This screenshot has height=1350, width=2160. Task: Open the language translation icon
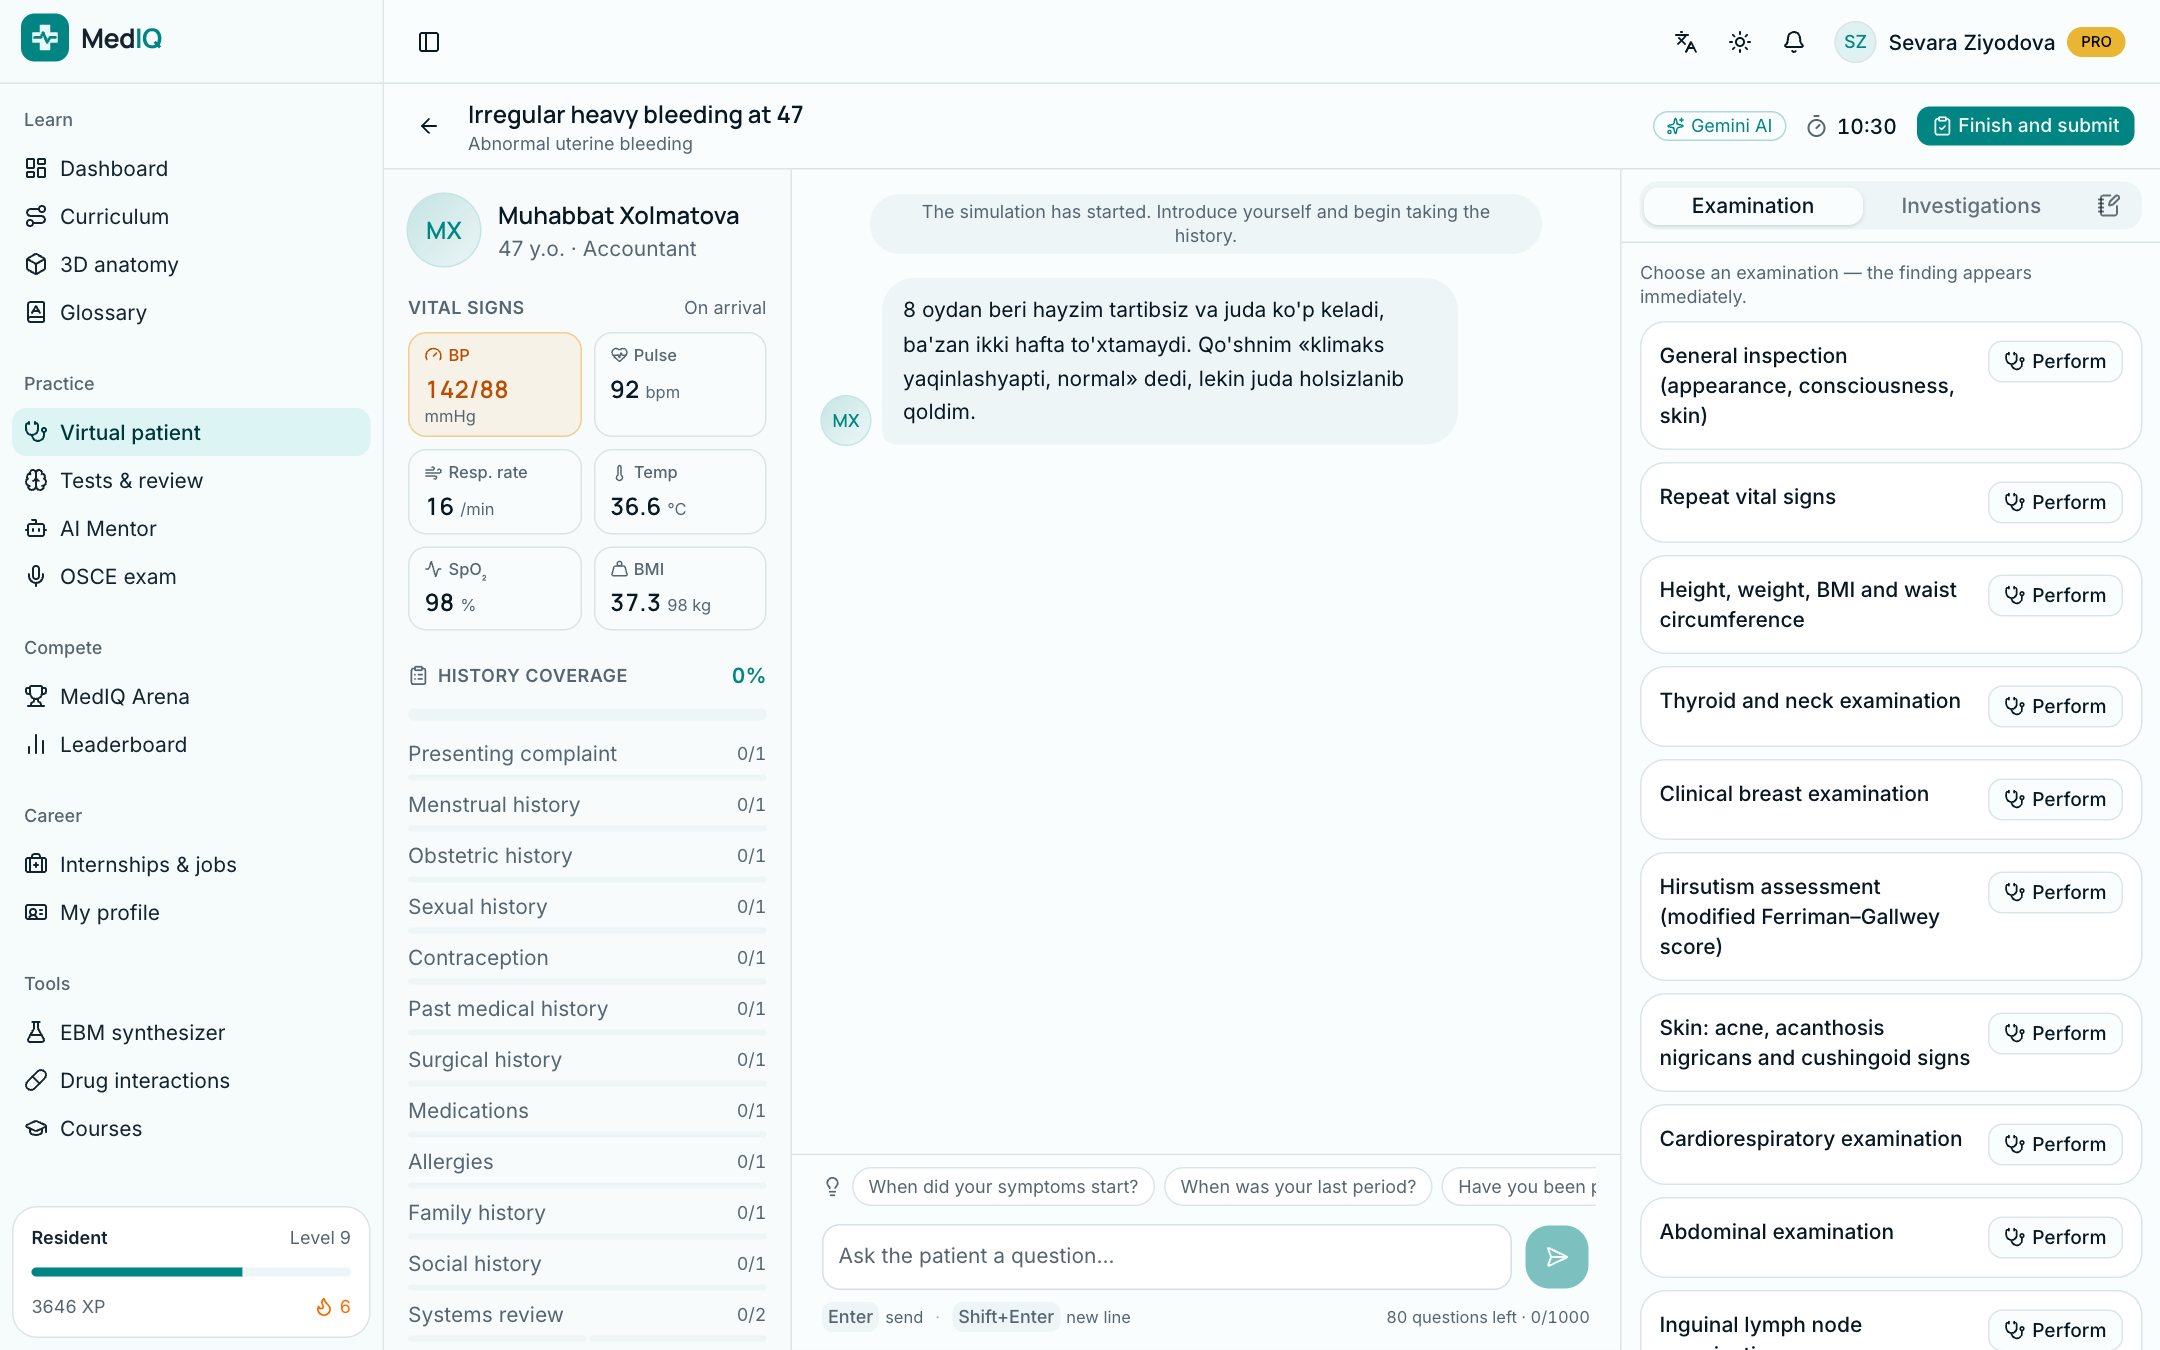point(1686,42)
